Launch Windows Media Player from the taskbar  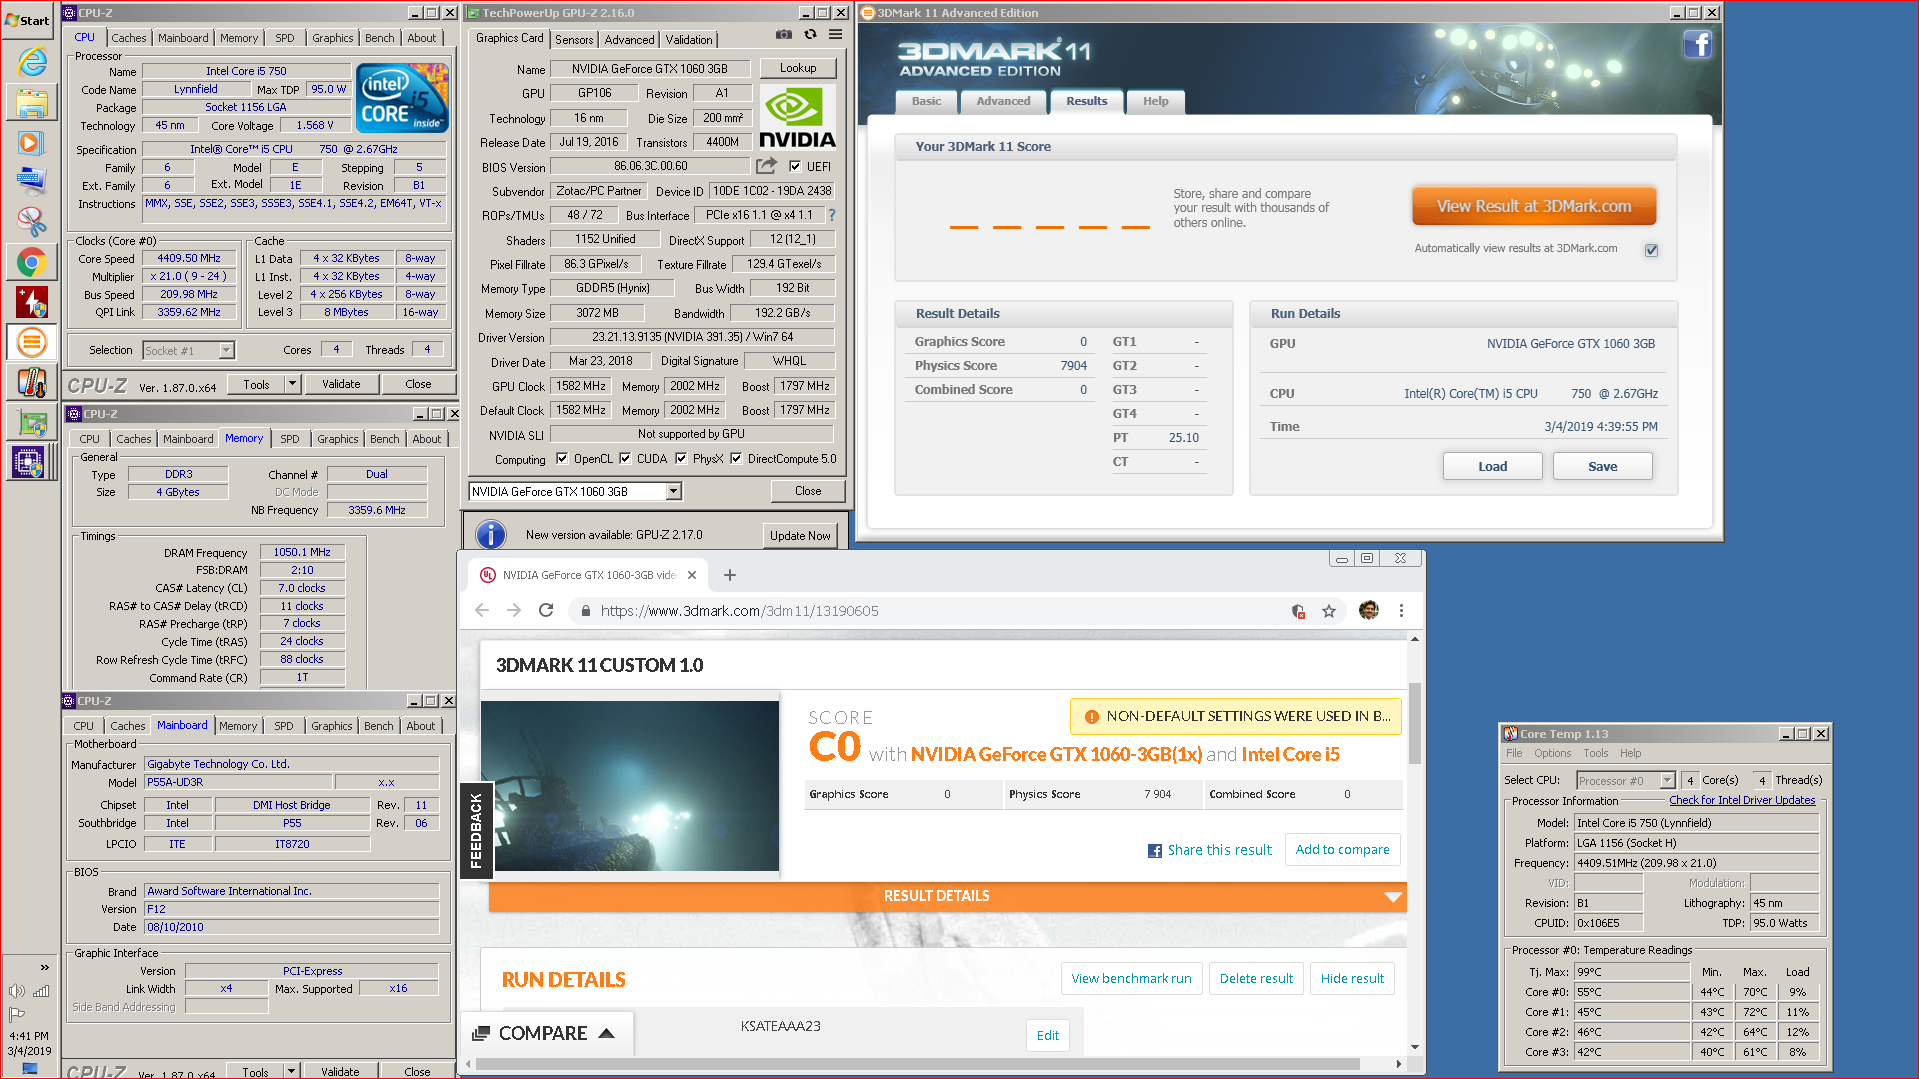[30, 142]
